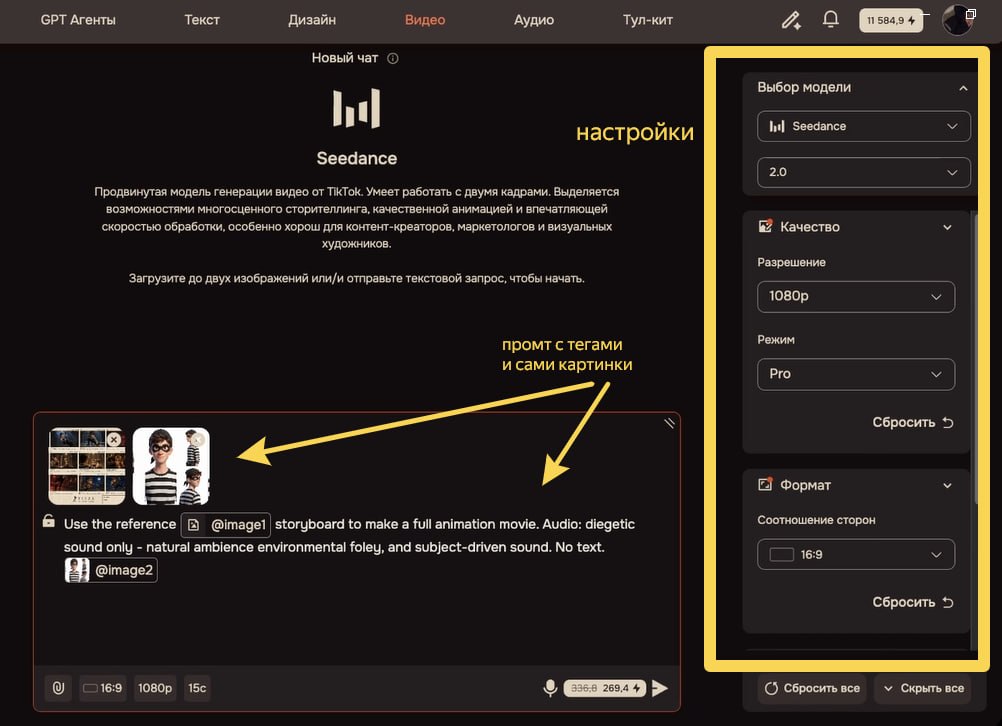Click the Формат section icon
This screenshot has height=726, width=1002.
[x=765, y=484]
